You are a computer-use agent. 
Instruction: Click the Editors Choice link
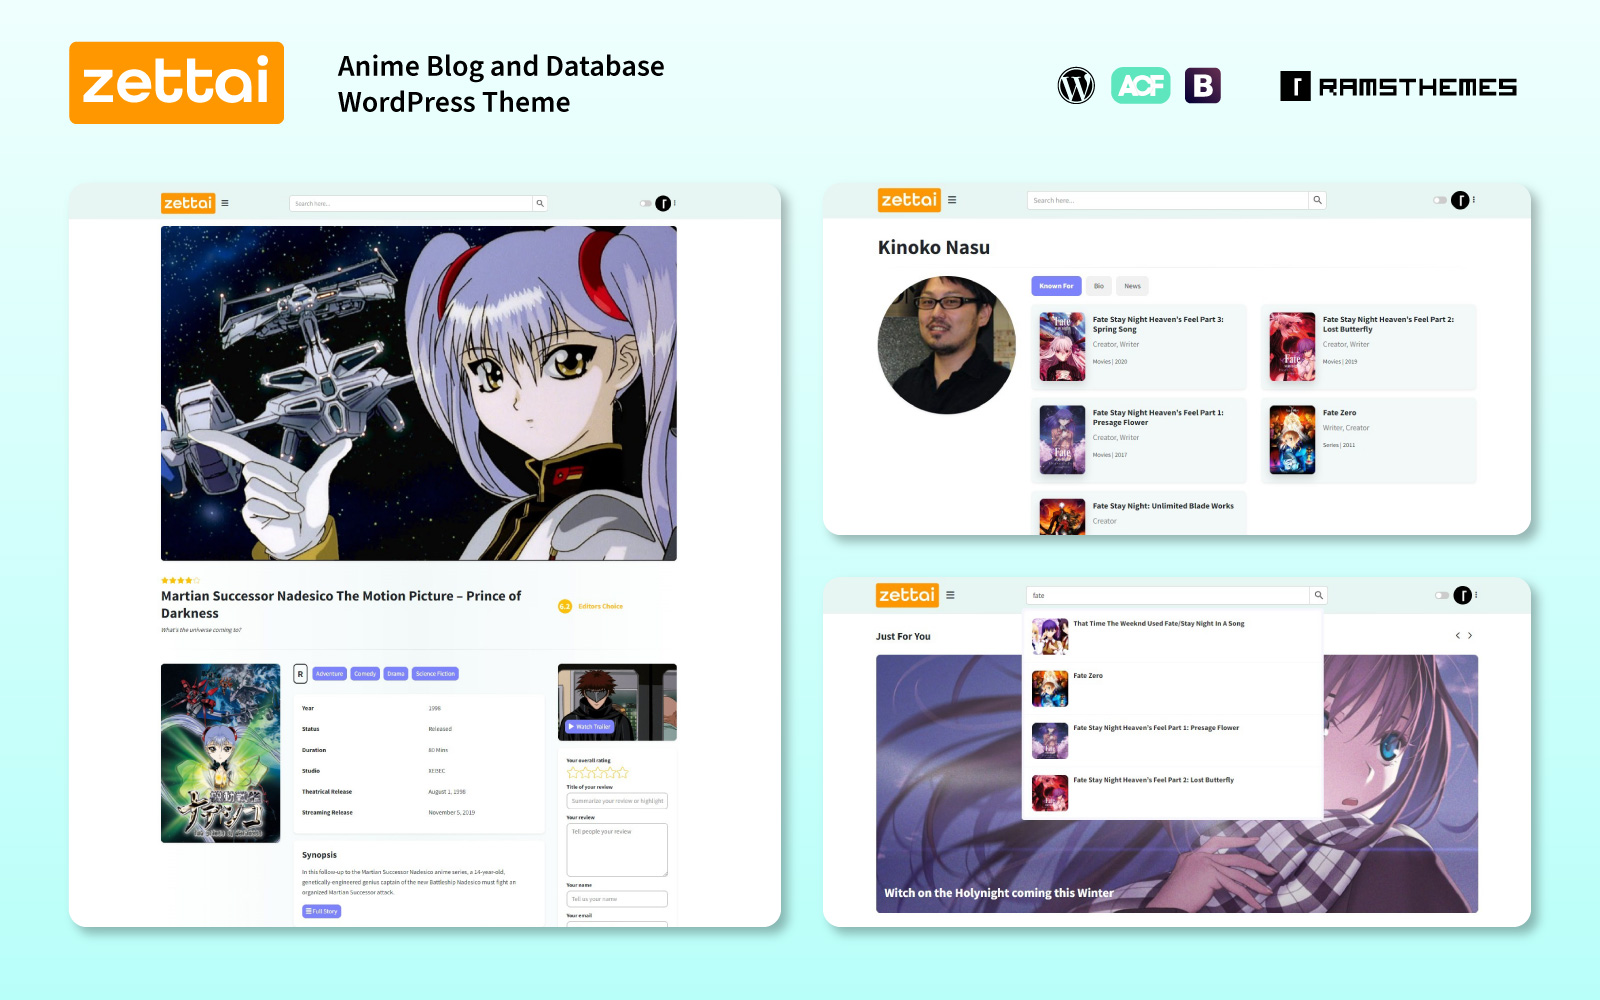click(x=600, y=606)
